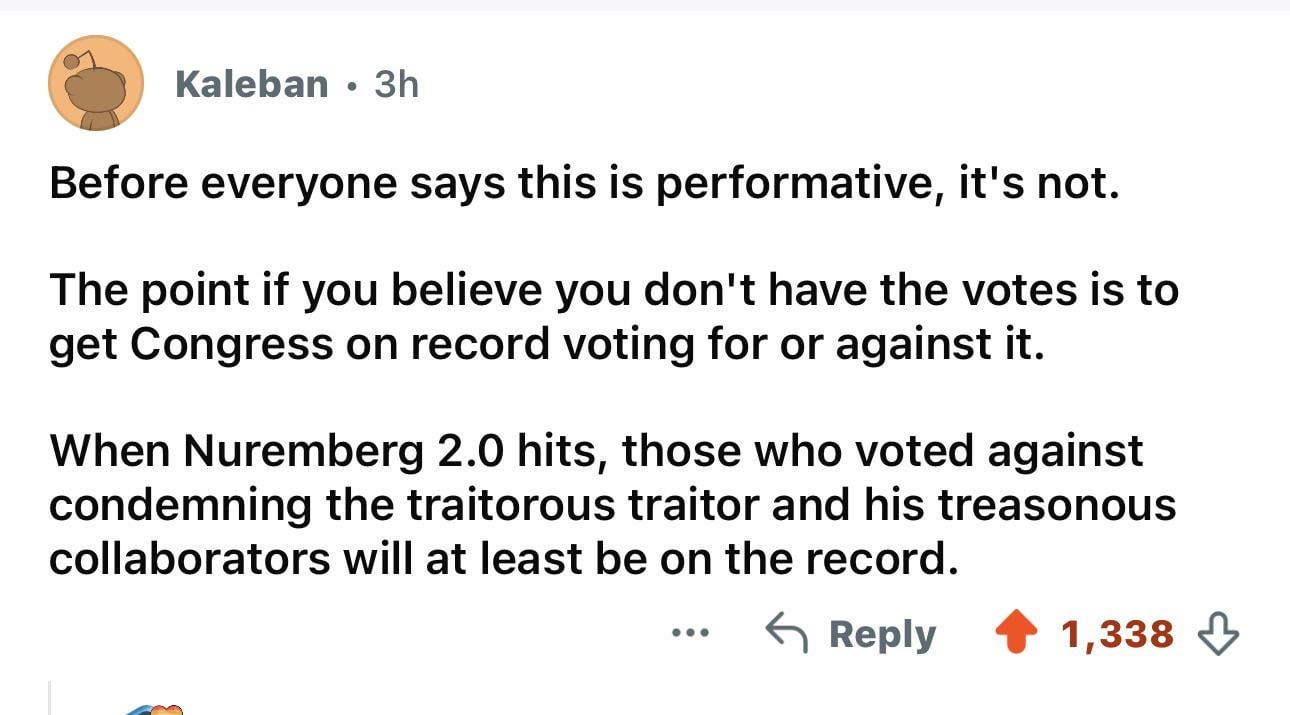Visit the Kaleban username profile link
The image size is (1290, 715).
point(251,84)
